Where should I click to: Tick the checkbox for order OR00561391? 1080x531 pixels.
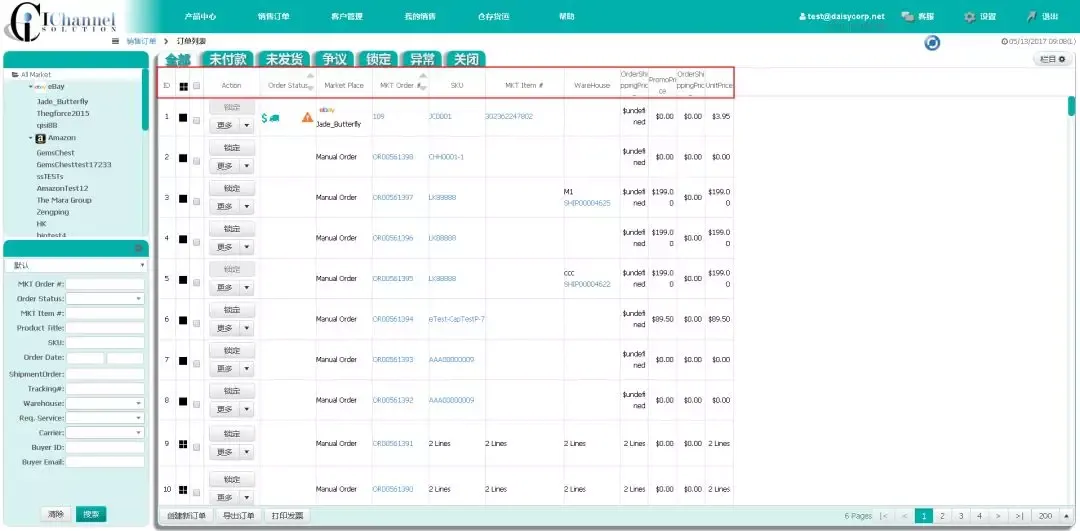[196, 448]
